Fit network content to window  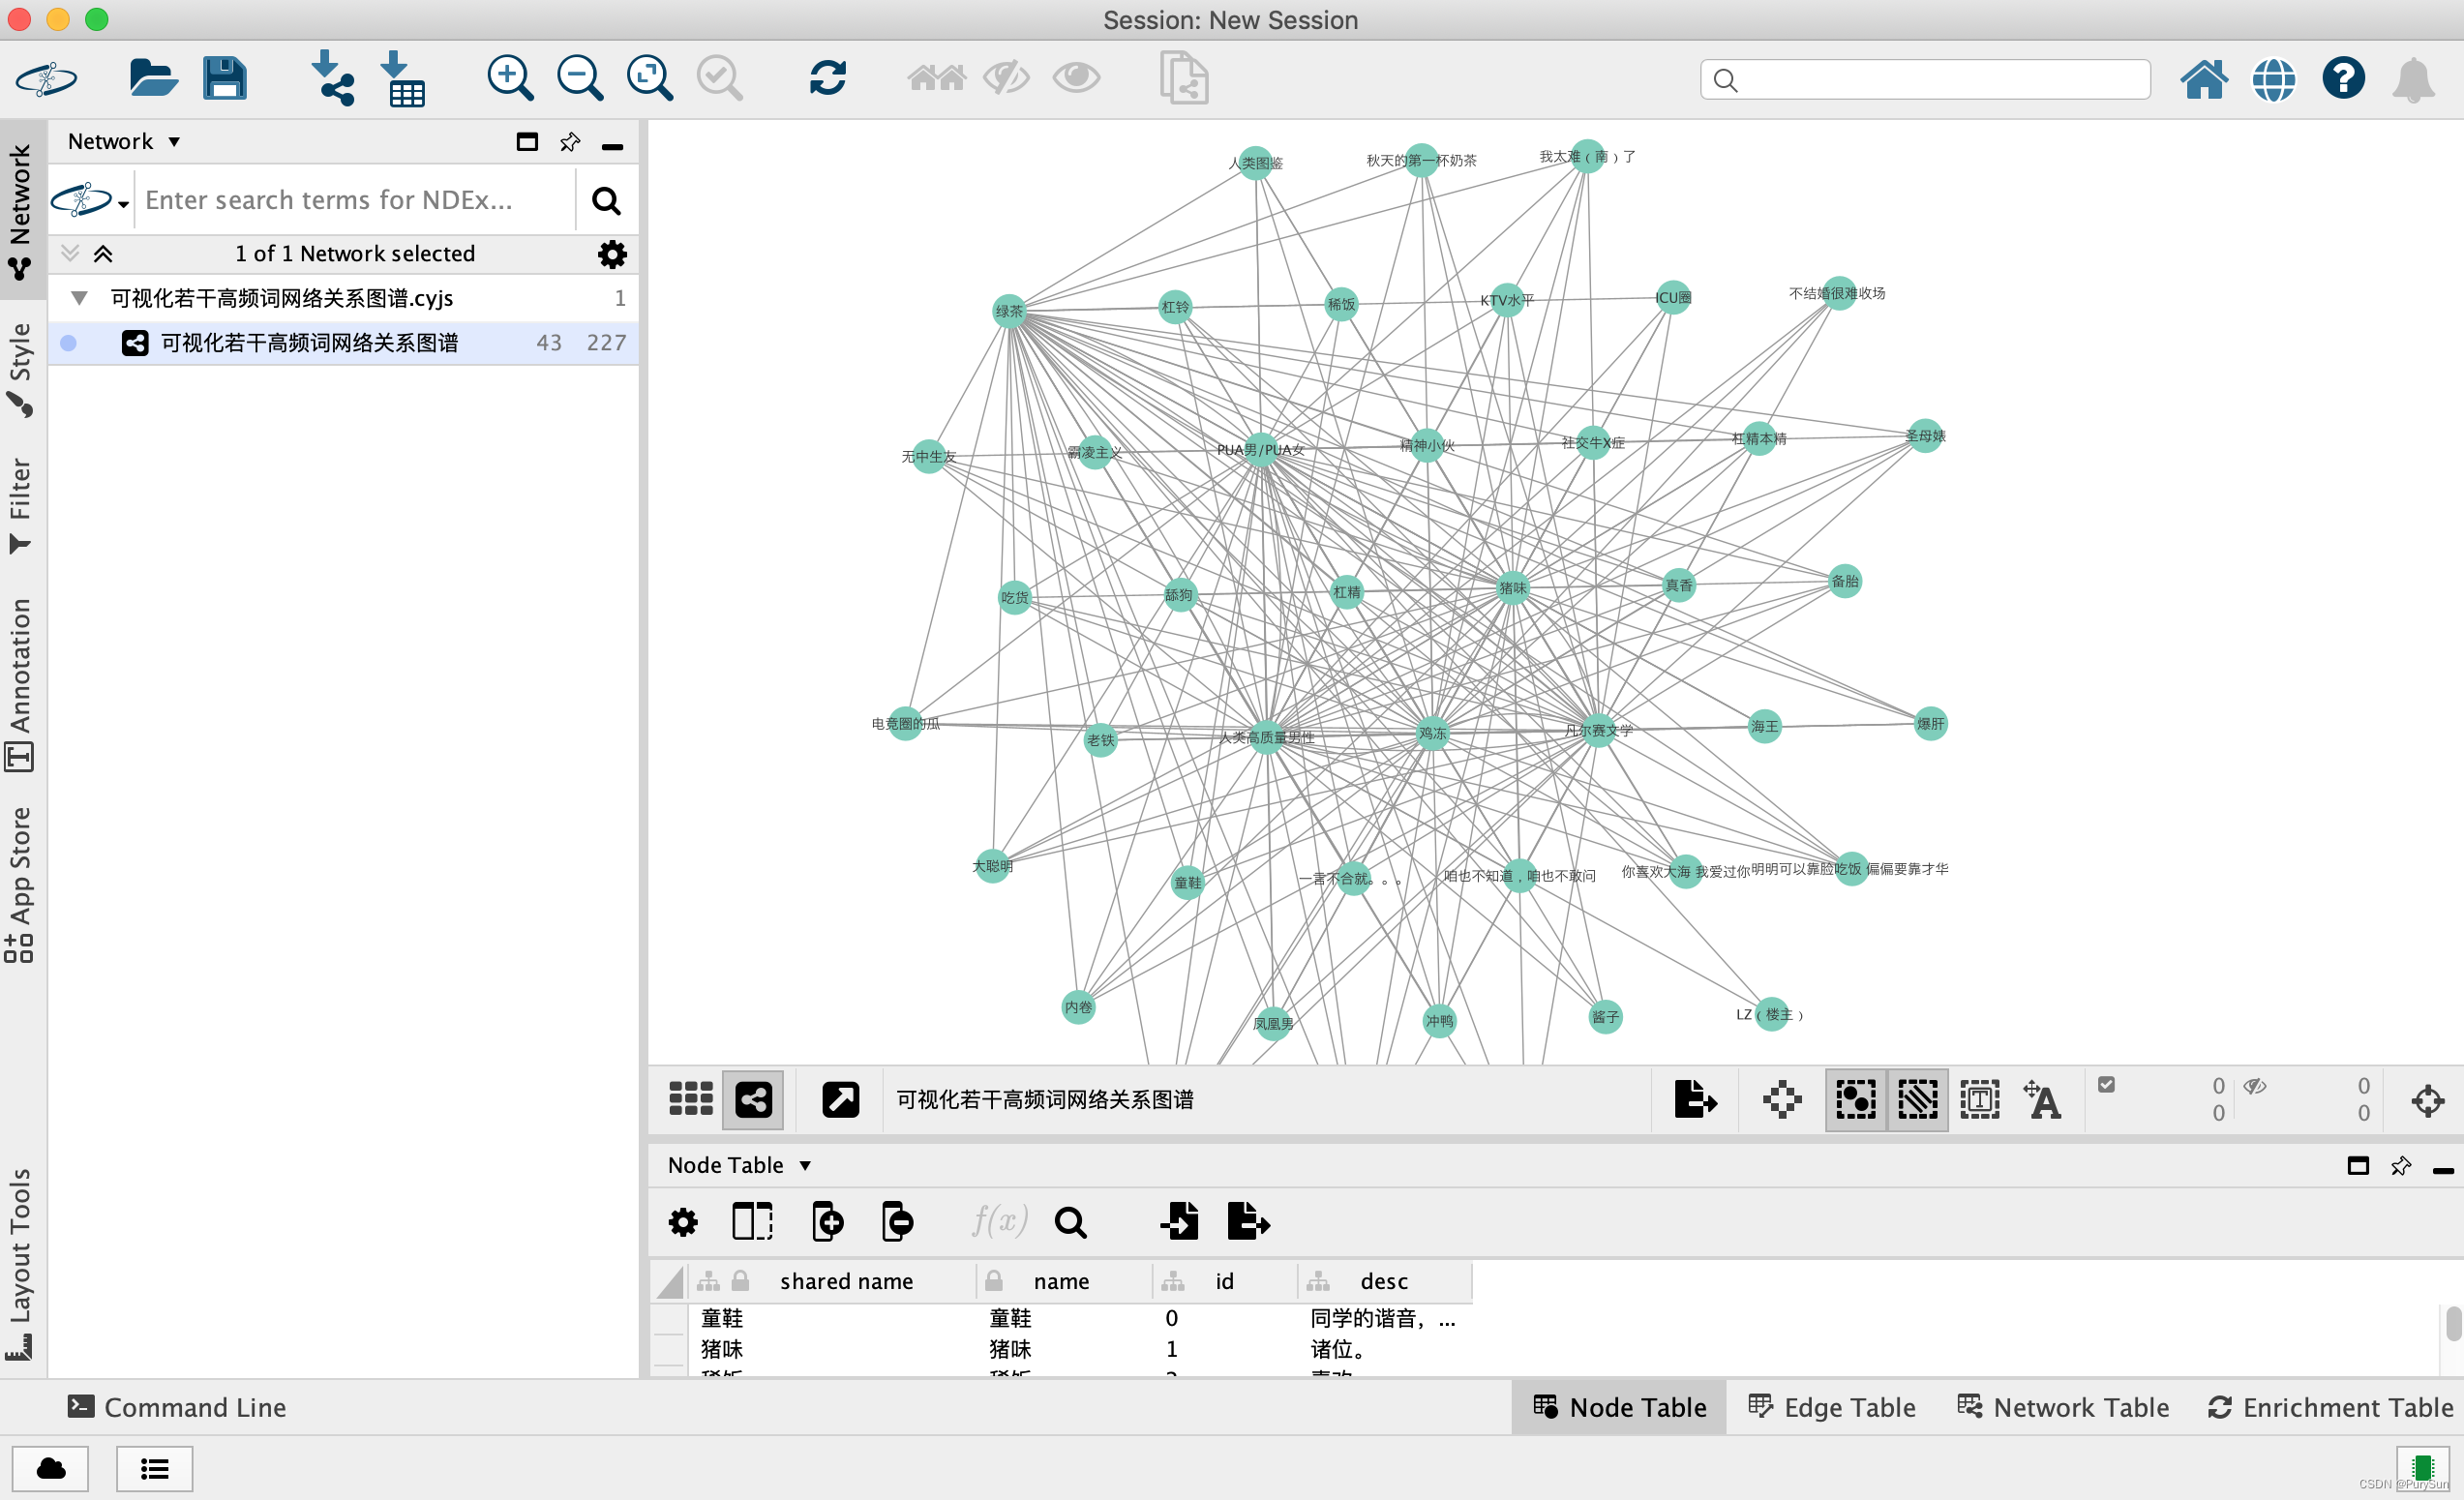(x=649, y=78)
